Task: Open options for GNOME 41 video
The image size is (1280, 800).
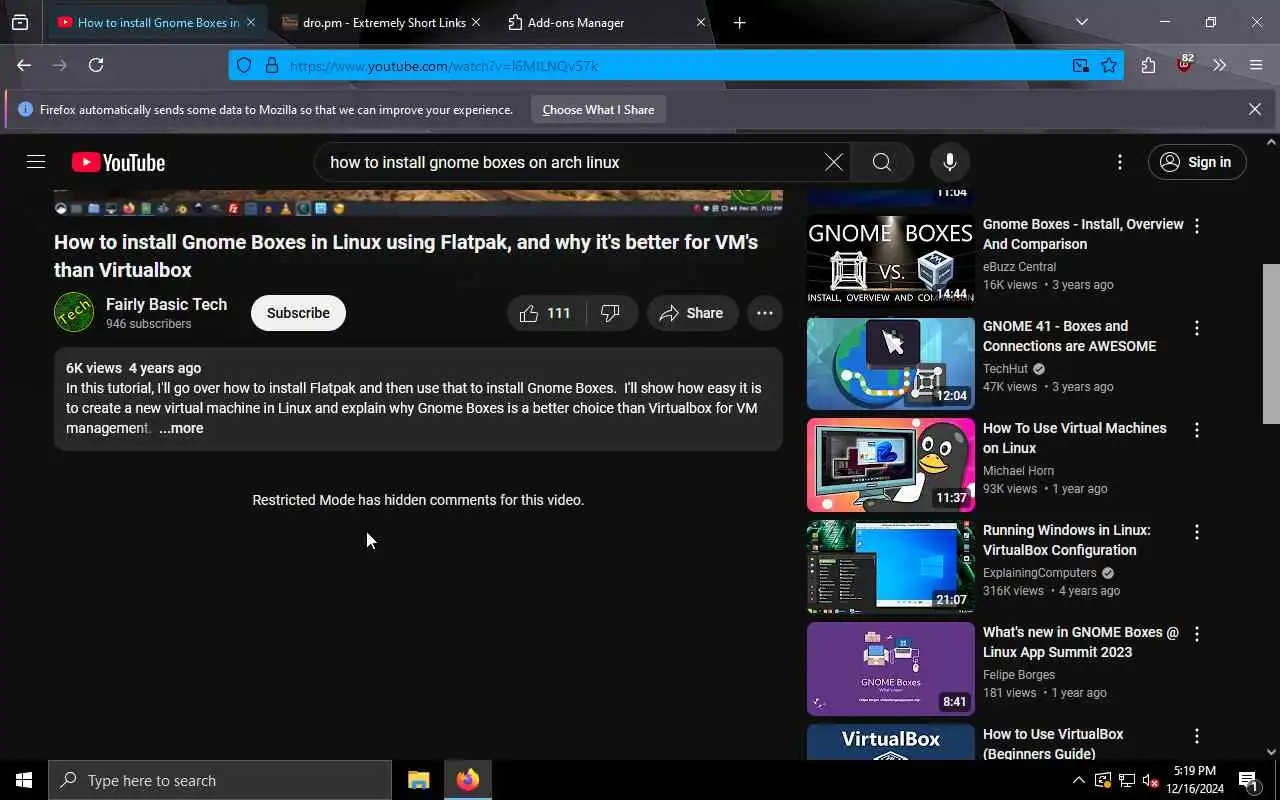Action: click(1197, 328)
